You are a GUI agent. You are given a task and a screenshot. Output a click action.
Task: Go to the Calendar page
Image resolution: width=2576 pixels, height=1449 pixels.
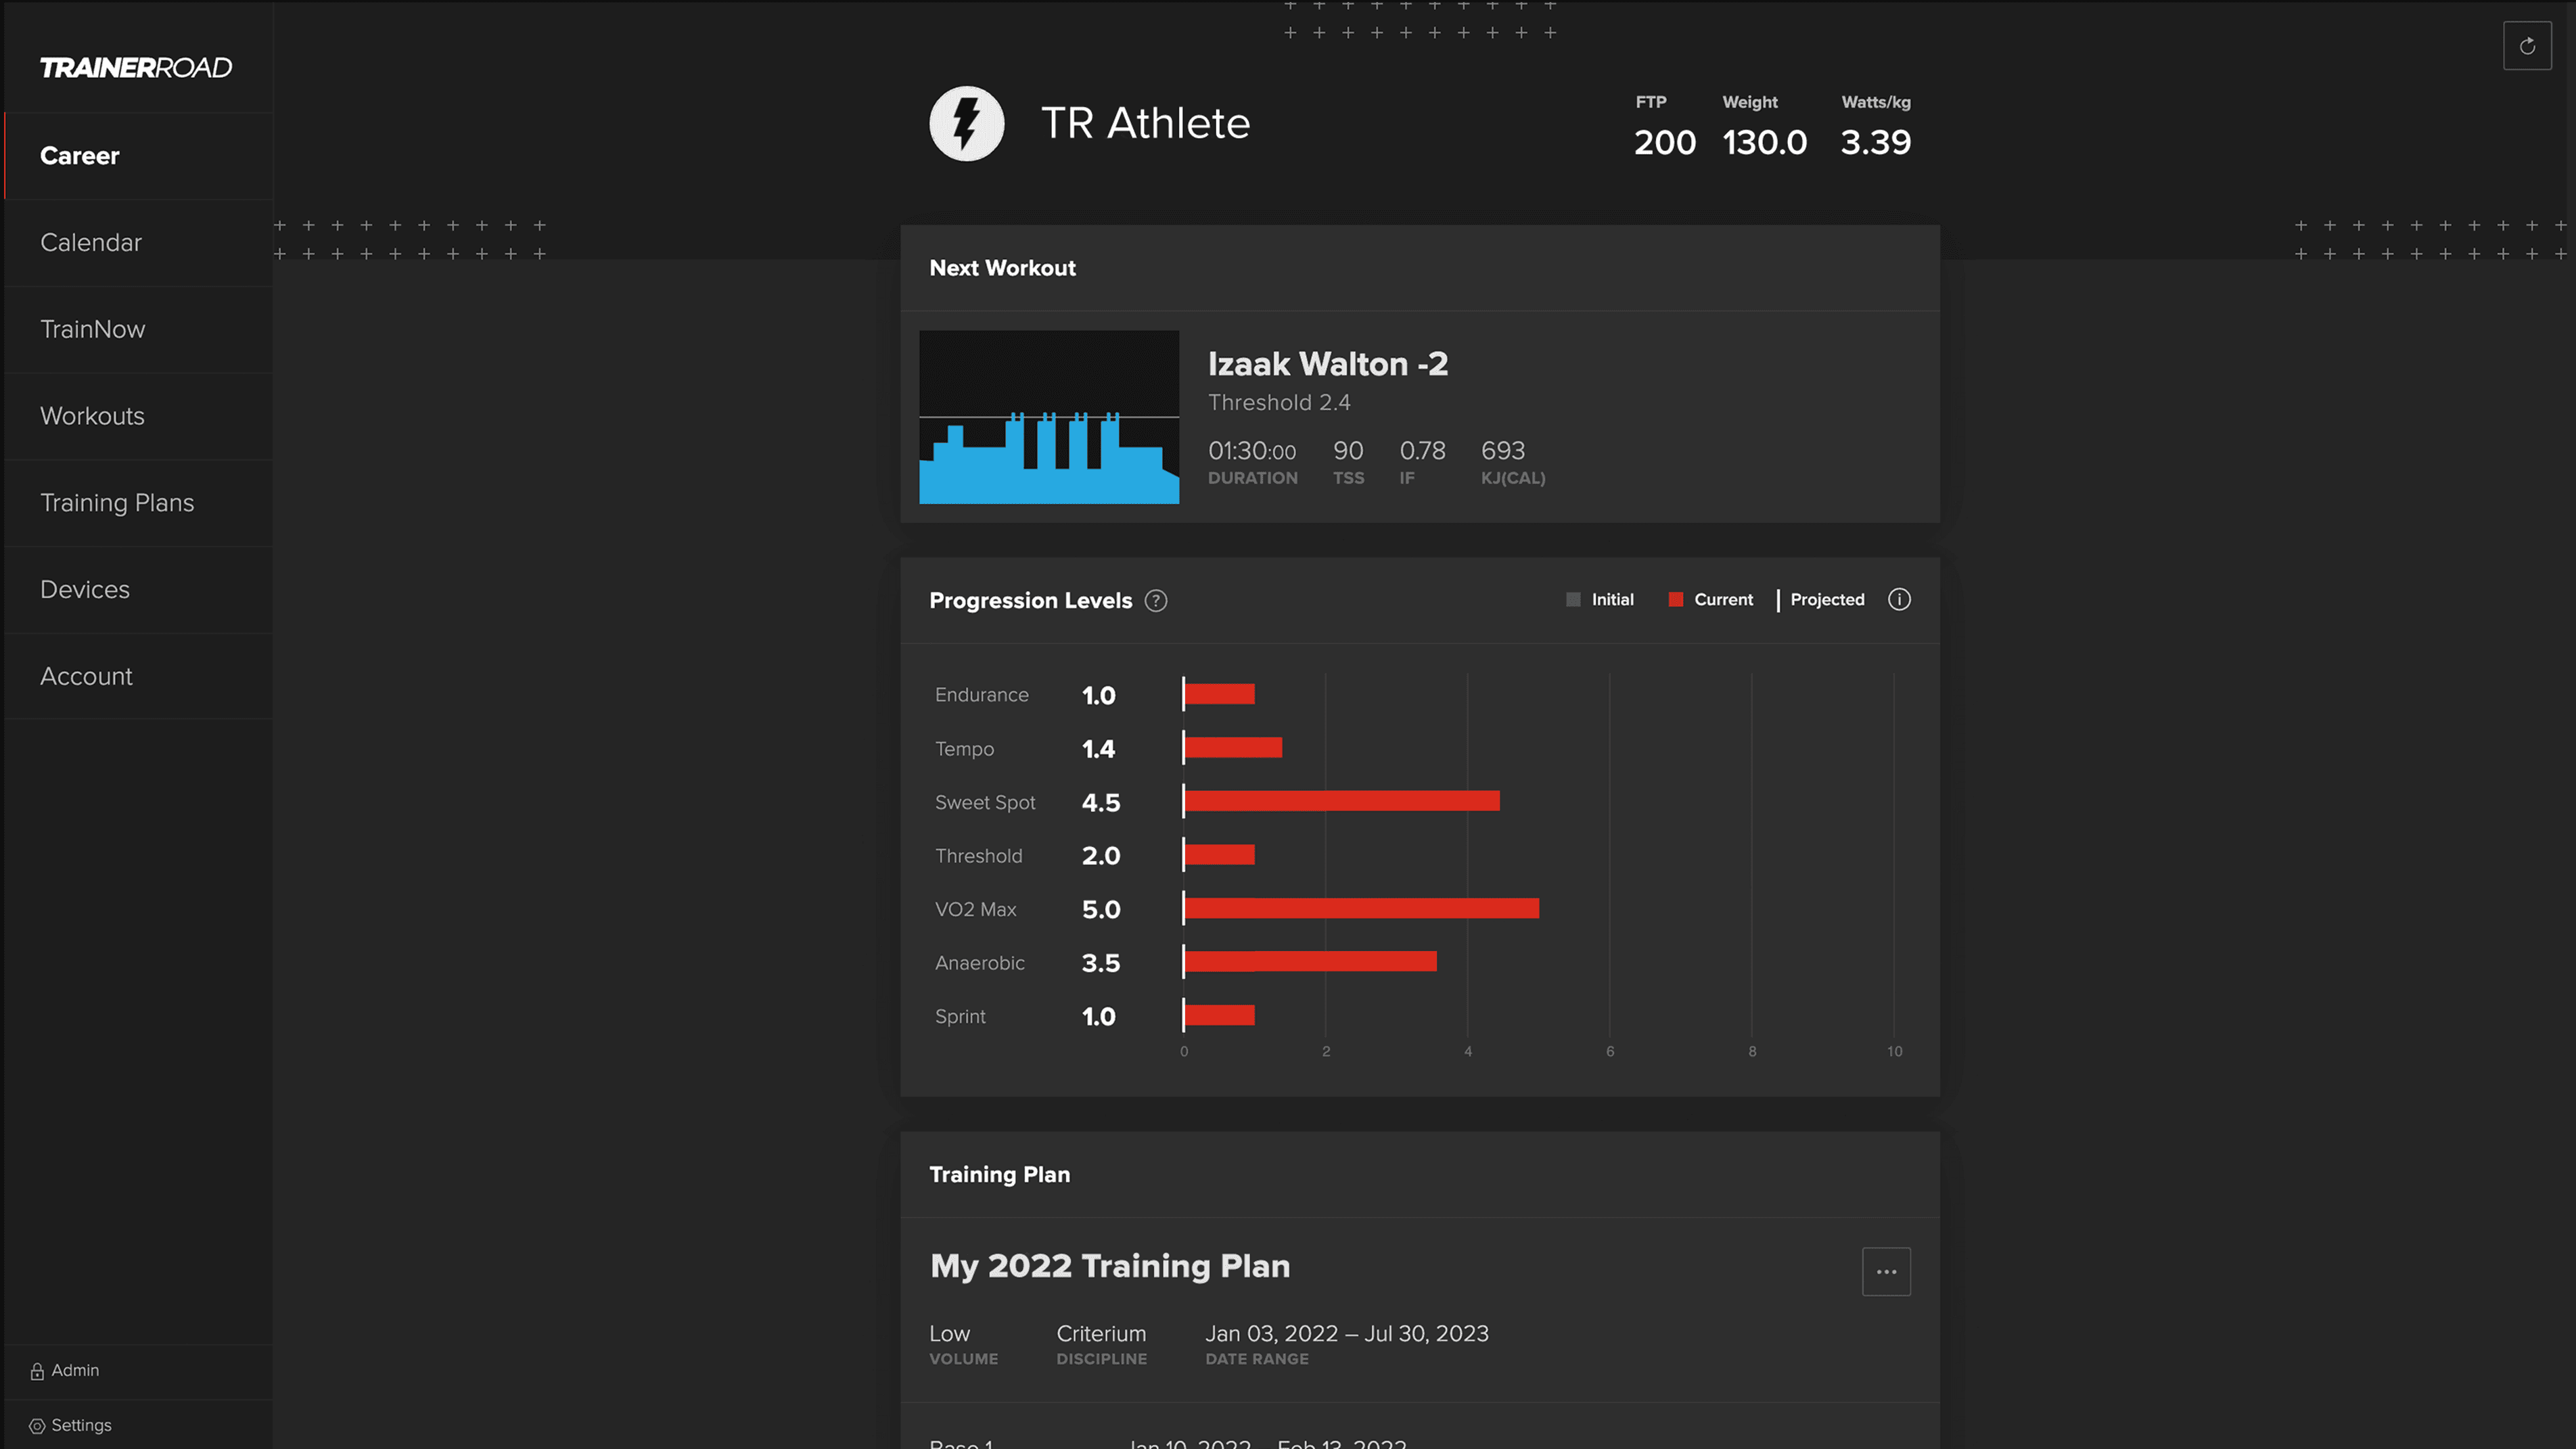pos(138,243)
